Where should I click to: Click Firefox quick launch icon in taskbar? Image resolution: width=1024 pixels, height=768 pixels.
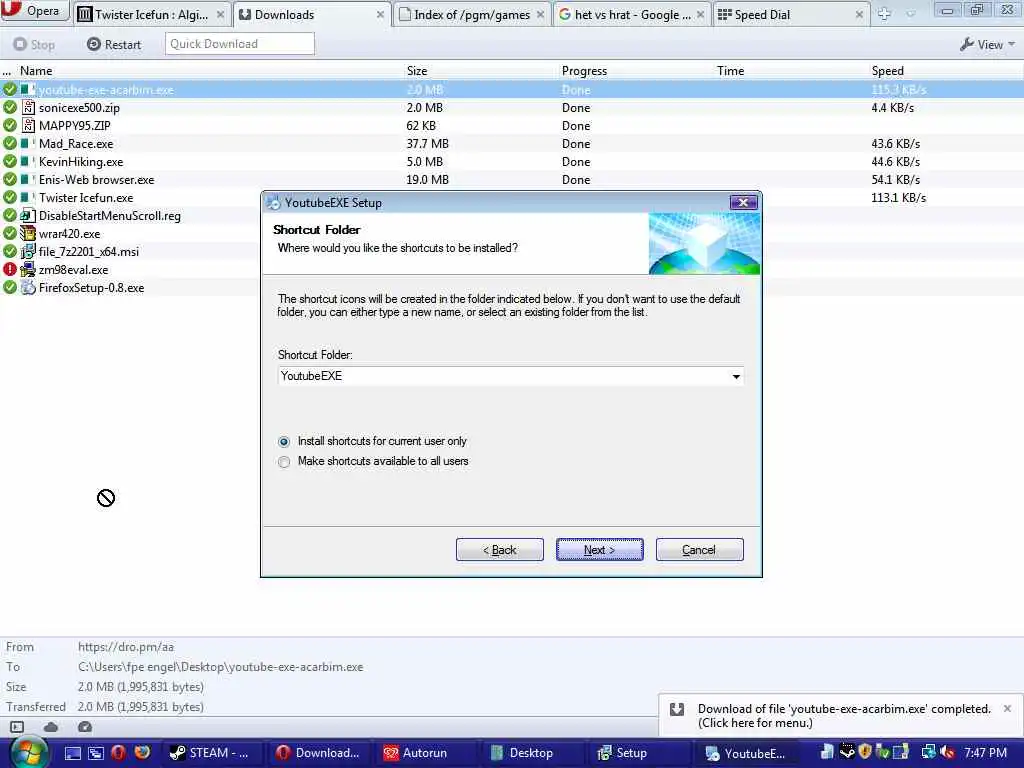coord(142,753)
